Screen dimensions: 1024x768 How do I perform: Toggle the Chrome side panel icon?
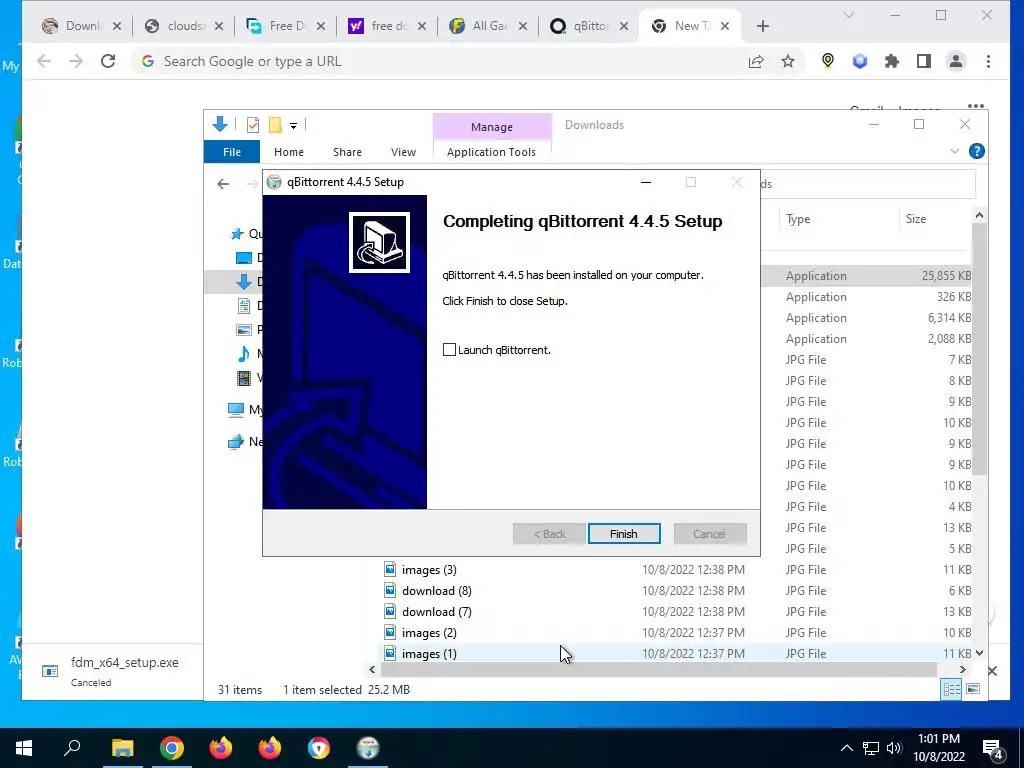pos(923,61)
